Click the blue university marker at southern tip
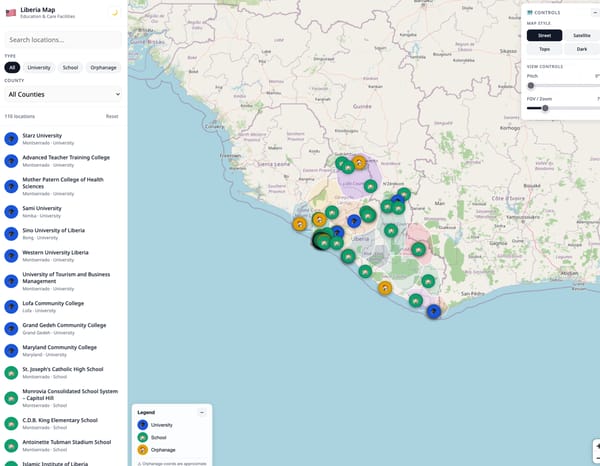 point(434,312)
